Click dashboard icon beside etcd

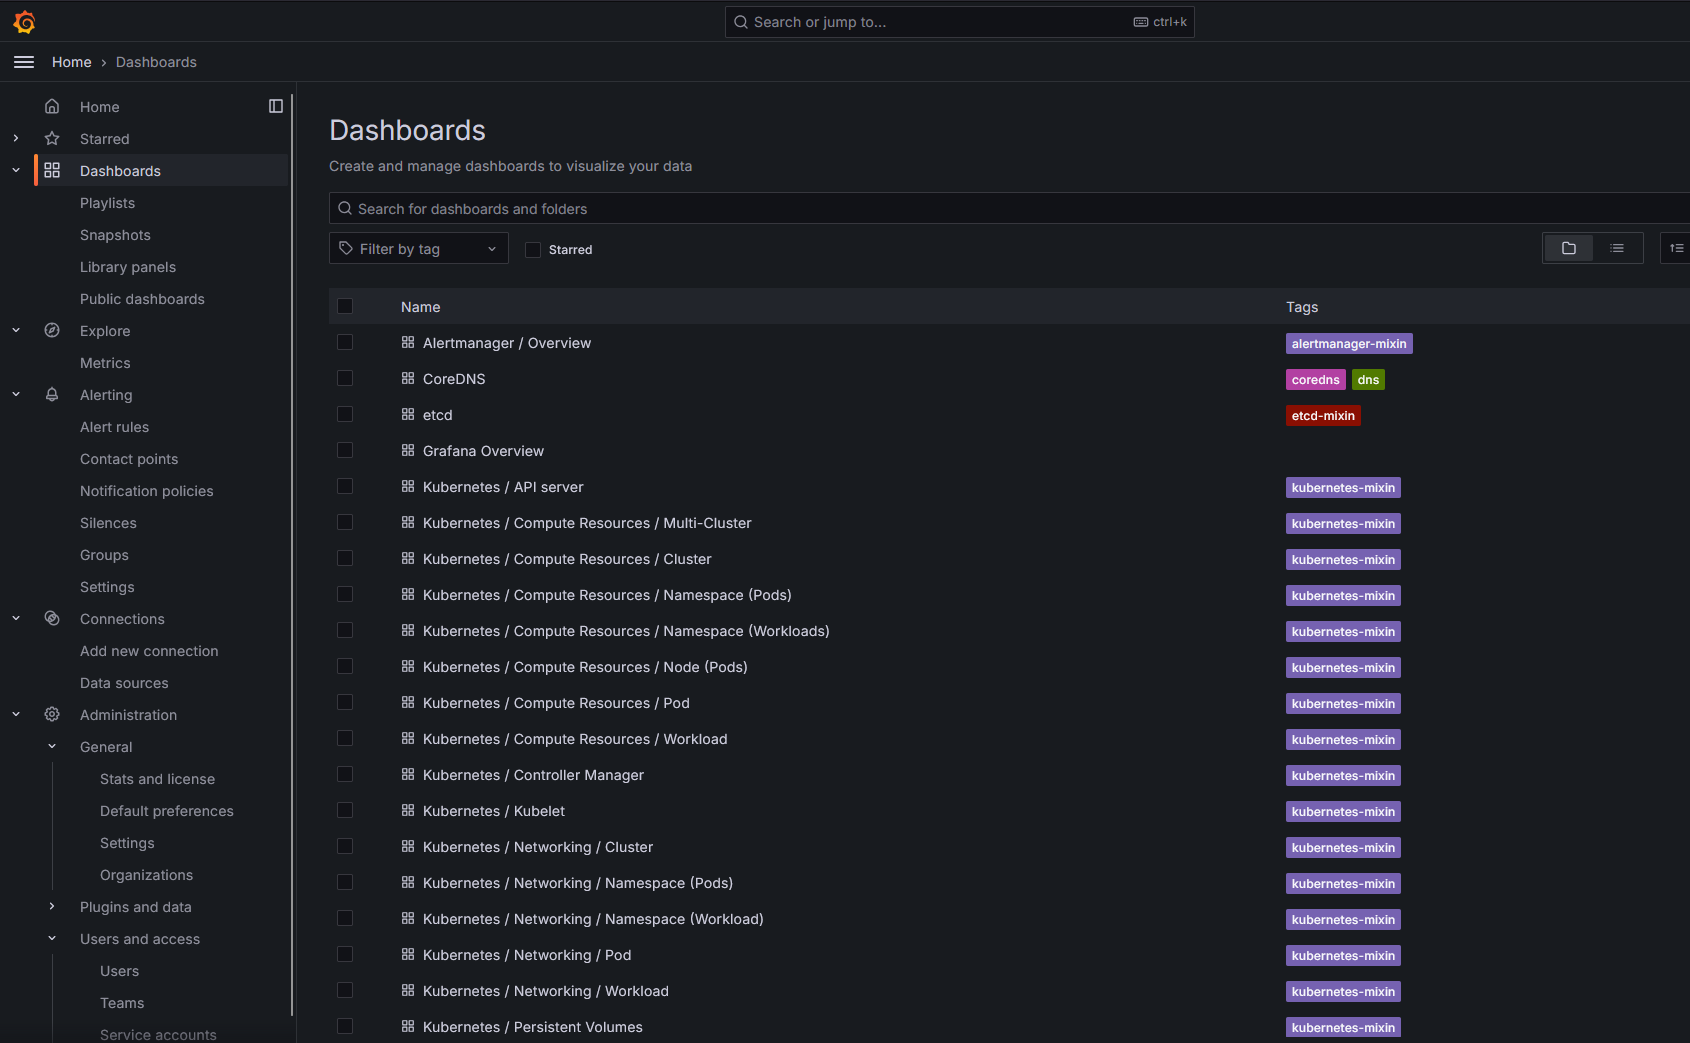click(408, 414)
